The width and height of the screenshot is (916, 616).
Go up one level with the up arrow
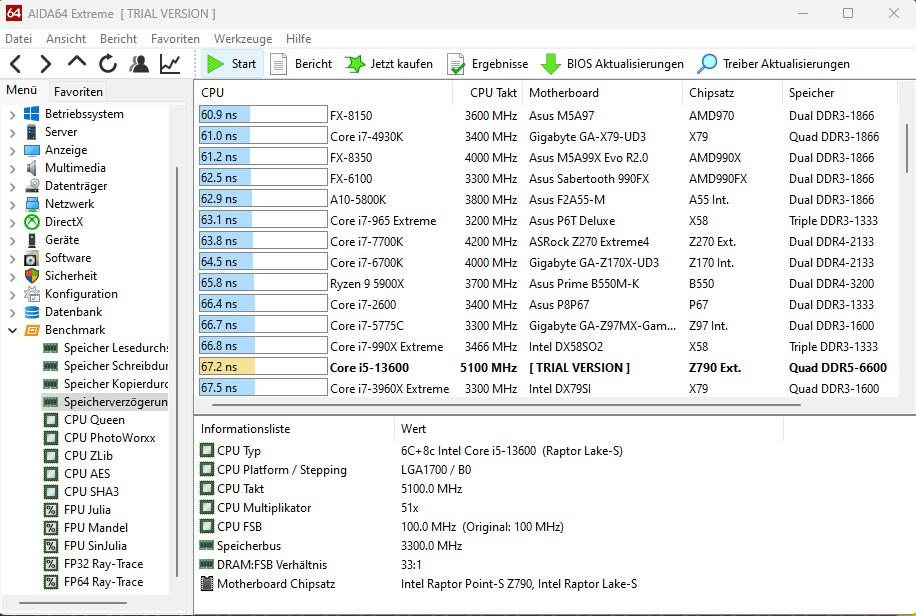pos(77,63)
